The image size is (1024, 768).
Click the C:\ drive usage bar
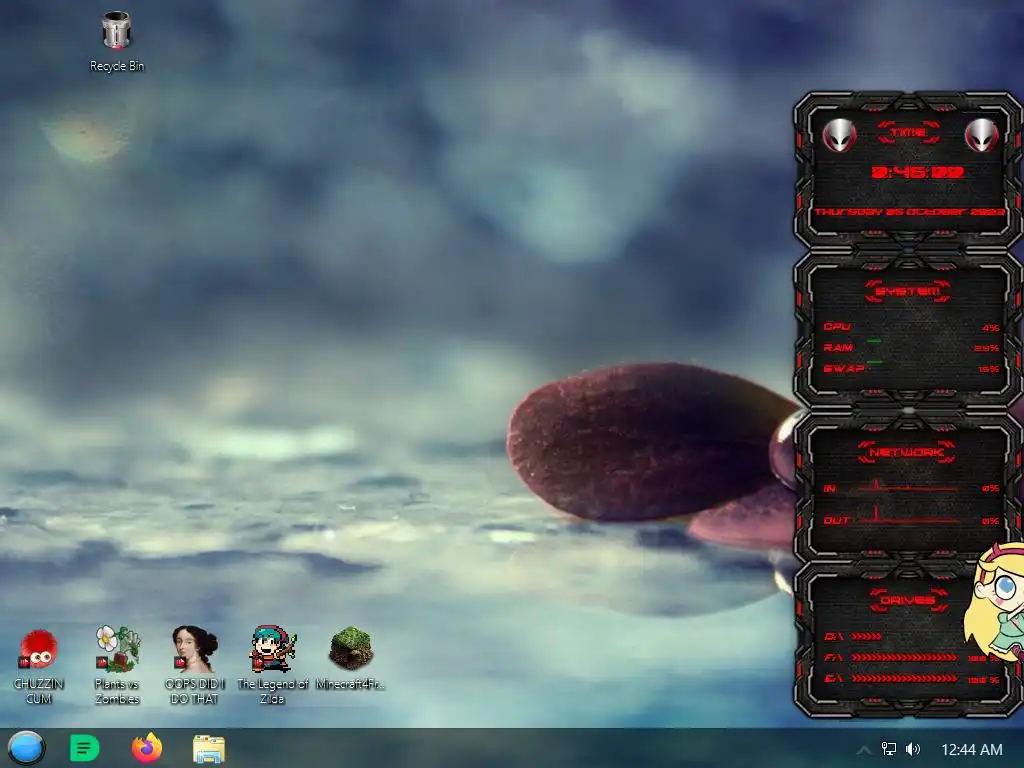click(867, 636)
